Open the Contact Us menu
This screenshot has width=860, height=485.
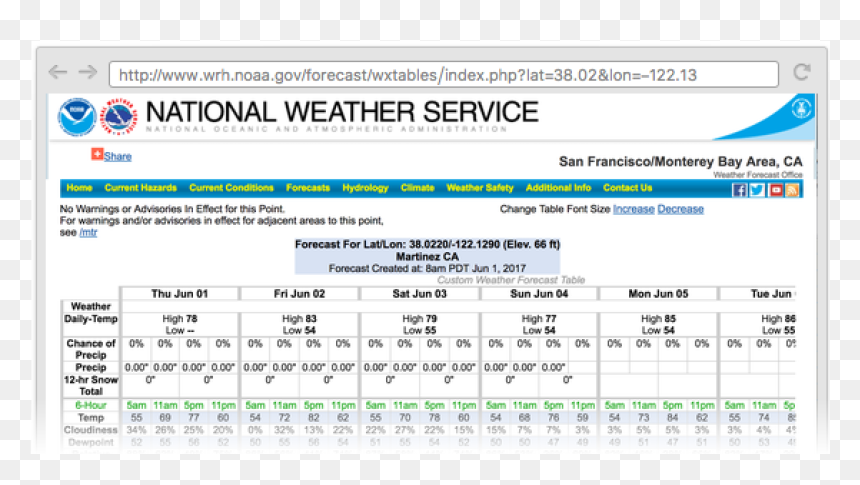[x=627, y=188]
